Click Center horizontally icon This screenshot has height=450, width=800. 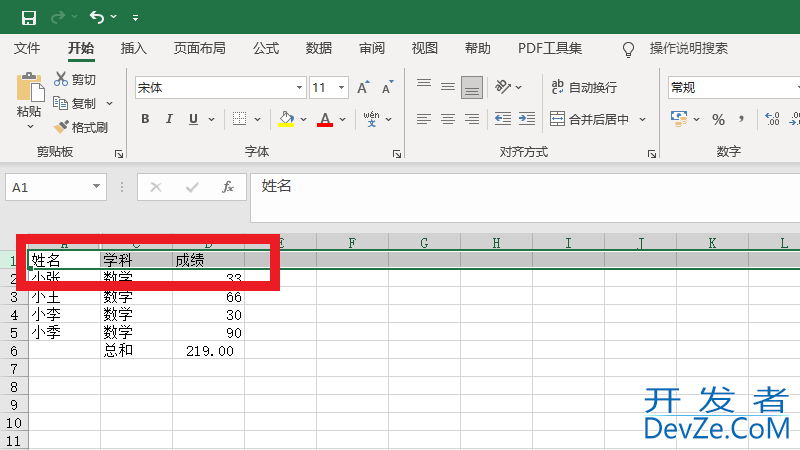click(x=448, y=119)
